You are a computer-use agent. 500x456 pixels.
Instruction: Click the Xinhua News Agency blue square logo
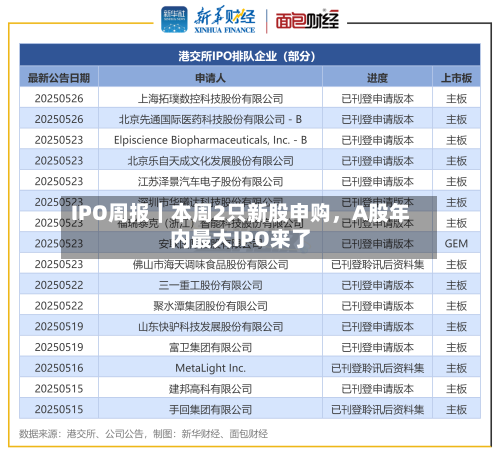pyautogui.click(x=174, y=19)
